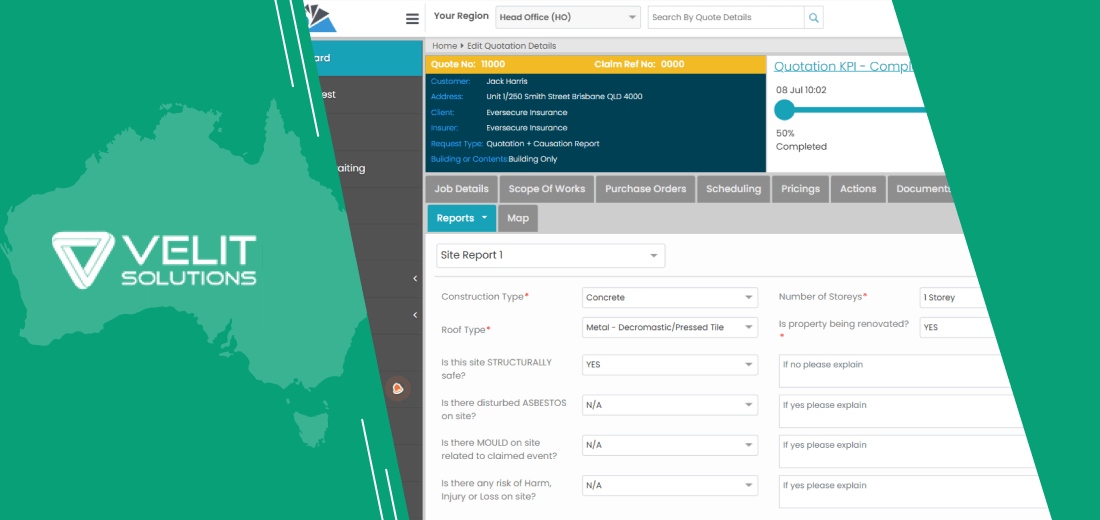Open the Site Report 1 dropdown
This screenshot has height=520, width=1100.
550,256
